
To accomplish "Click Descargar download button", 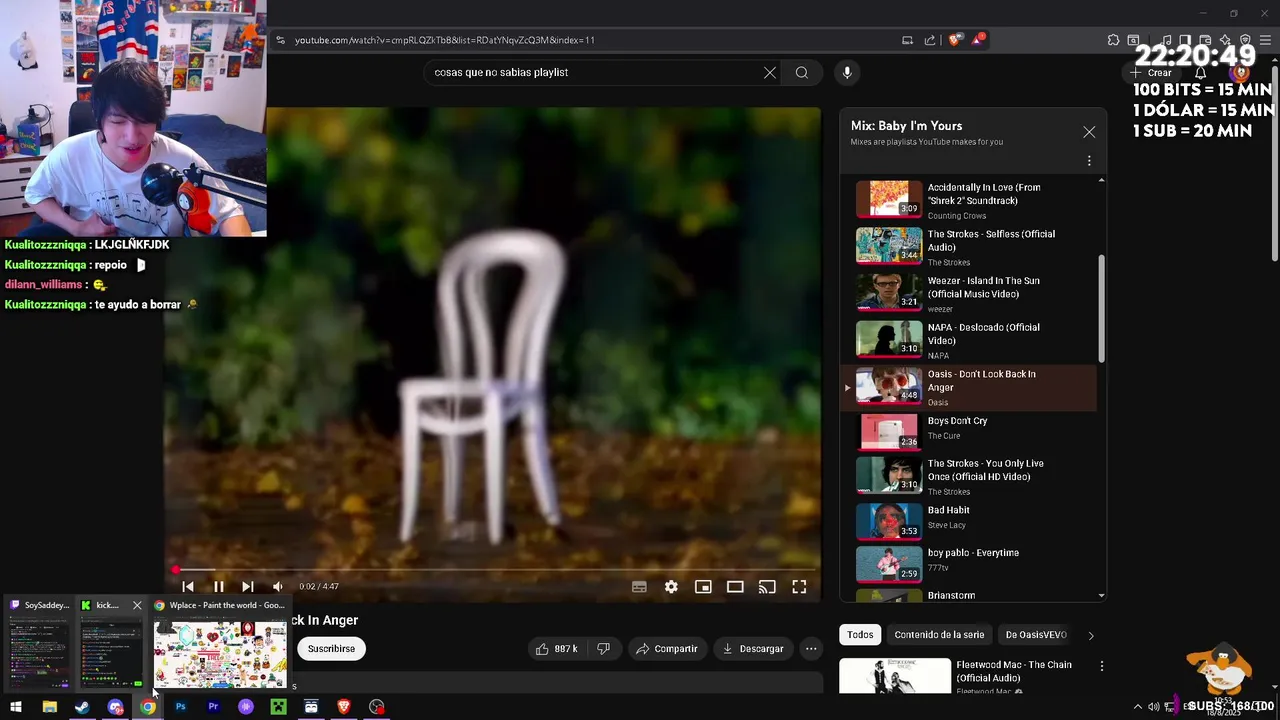I will coord(753,649).
